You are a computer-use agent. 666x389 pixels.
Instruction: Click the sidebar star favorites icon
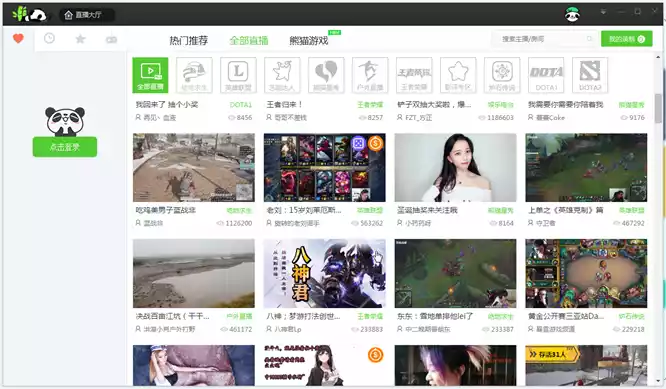click(x=80, y=39)
